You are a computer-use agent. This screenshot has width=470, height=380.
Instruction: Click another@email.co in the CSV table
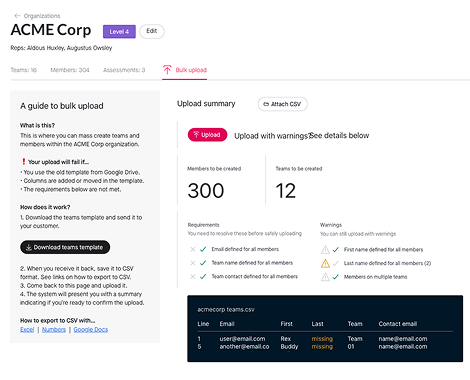coord(244,347)
